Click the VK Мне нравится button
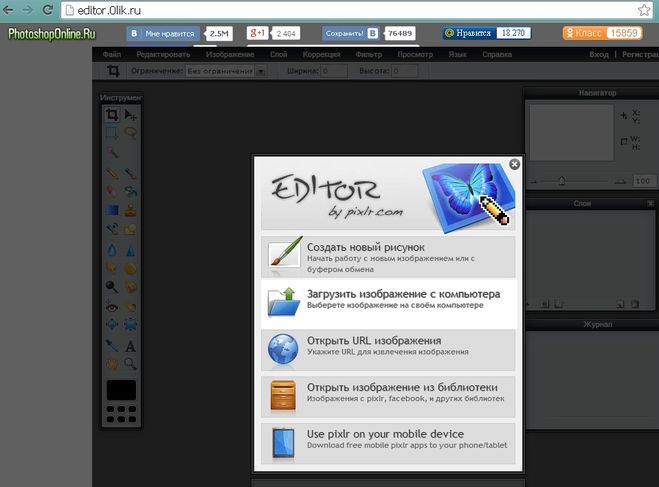This screenshot has width=659, height=487. [x=163, y=34]
